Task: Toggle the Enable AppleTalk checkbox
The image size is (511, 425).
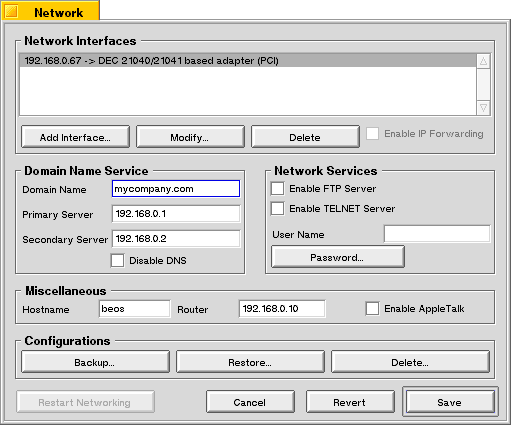Action: click(x=372, y=309)
